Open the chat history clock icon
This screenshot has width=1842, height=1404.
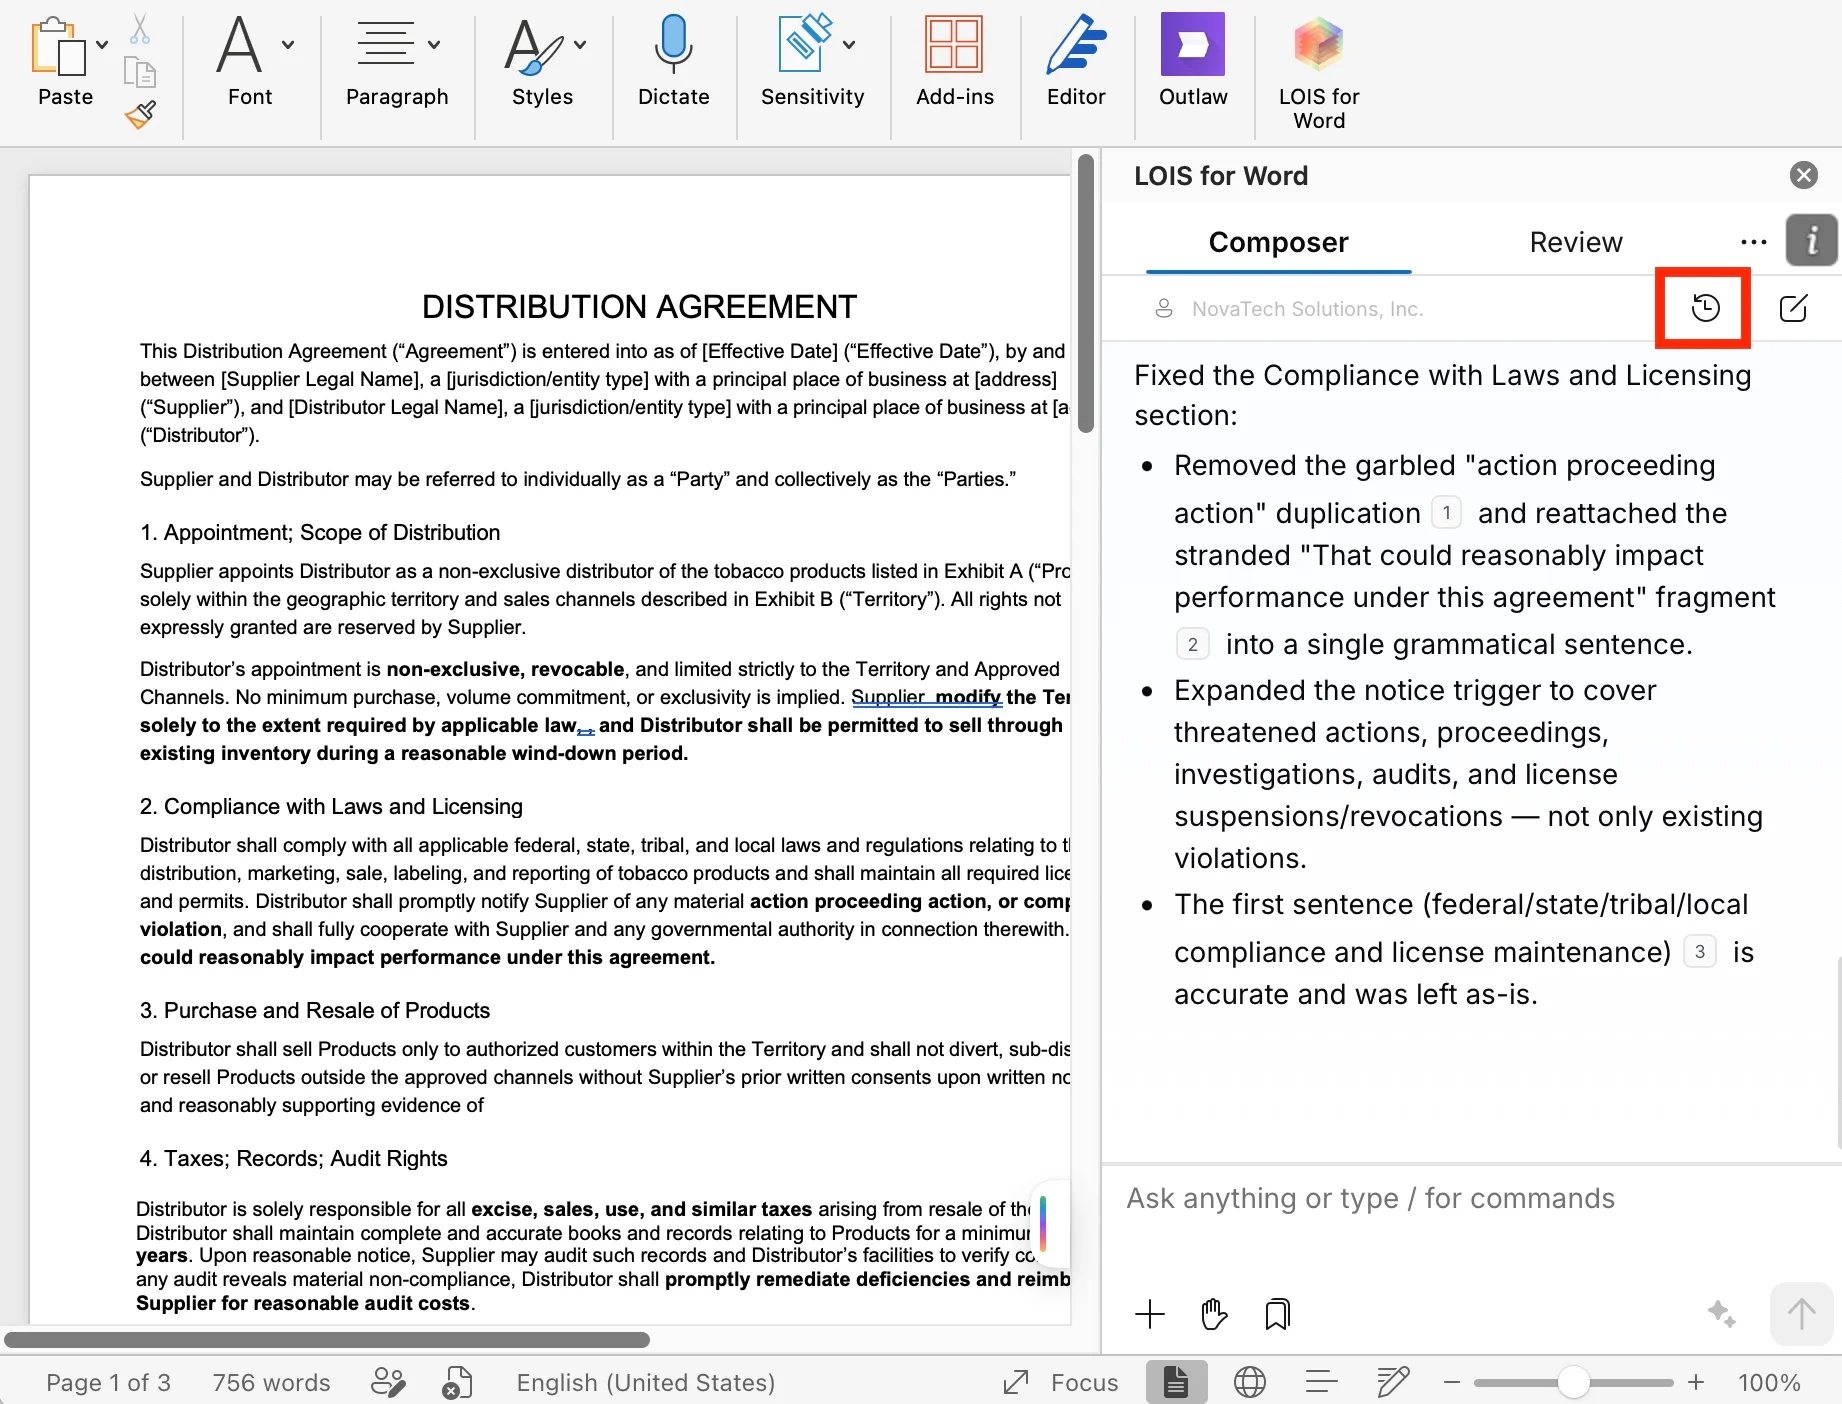[1705, 308]
